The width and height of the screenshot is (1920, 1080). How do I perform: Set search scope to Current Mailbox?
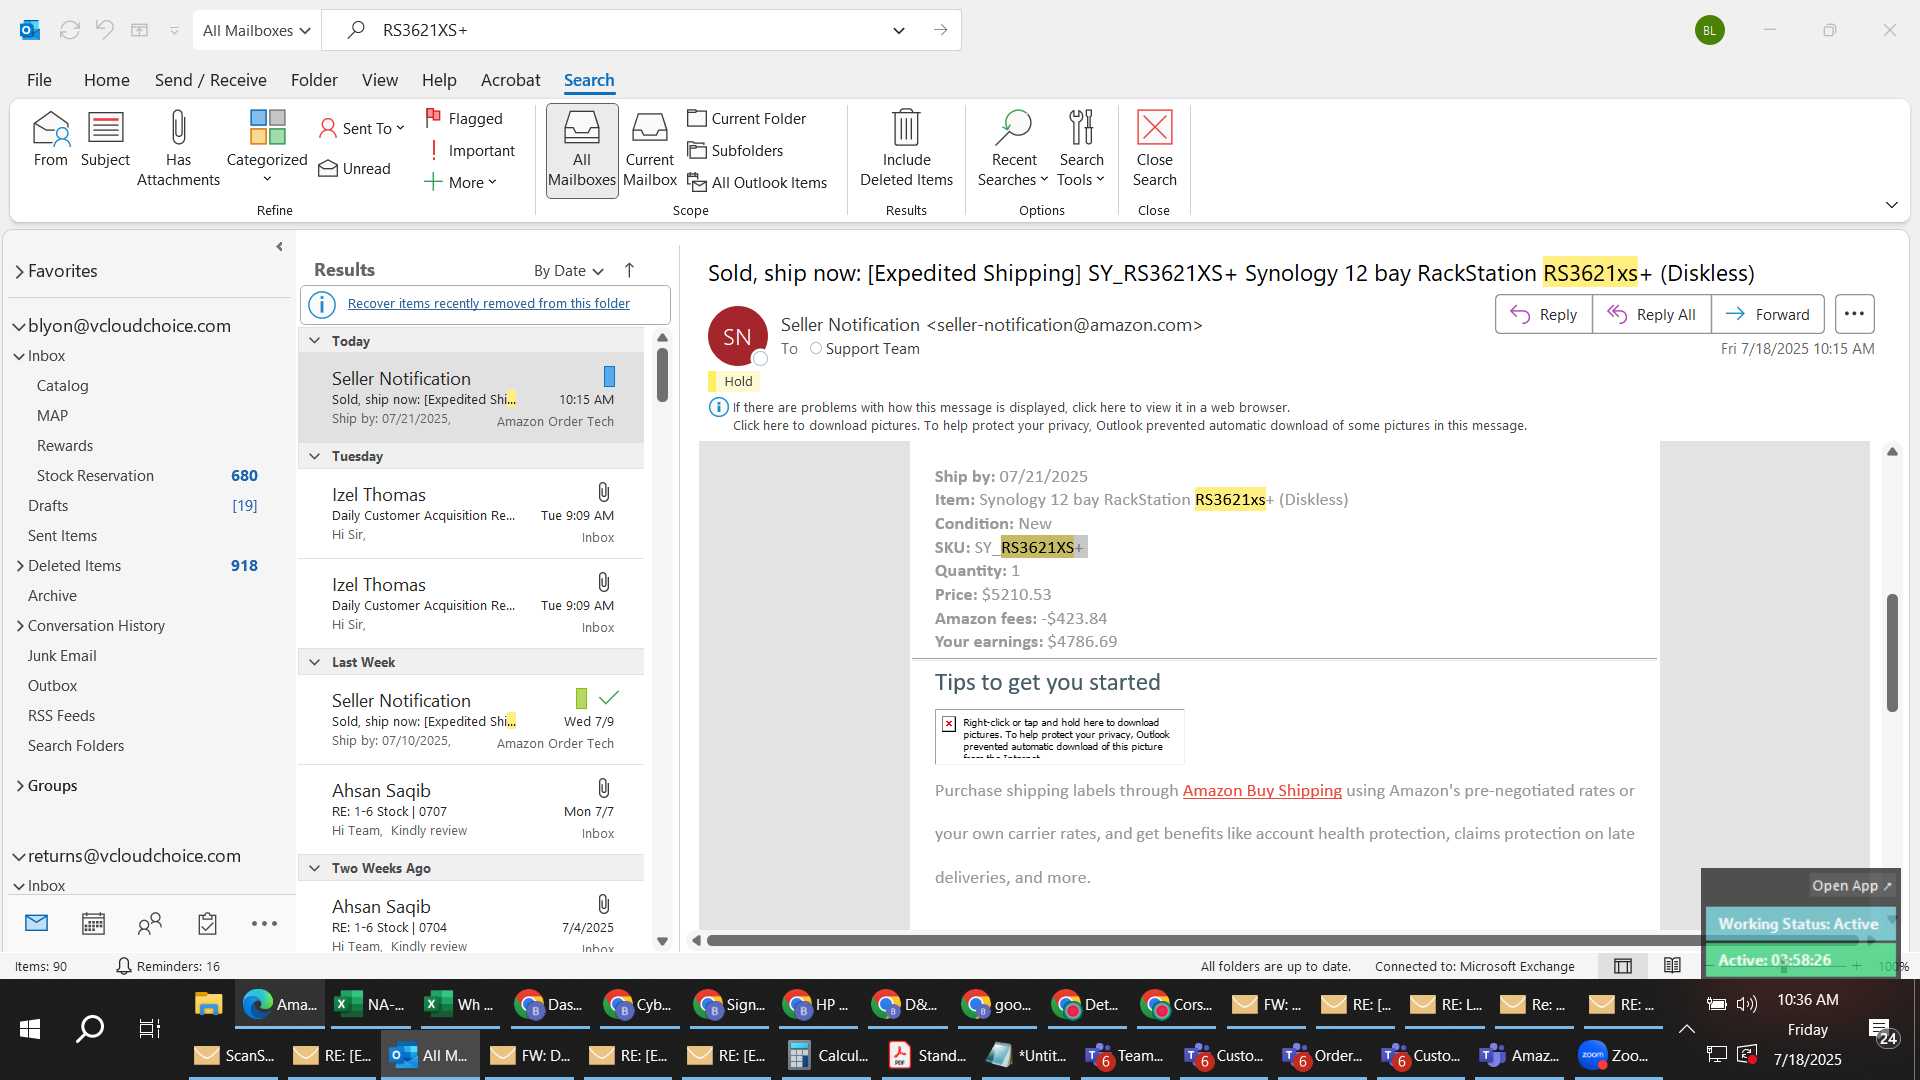650,149
